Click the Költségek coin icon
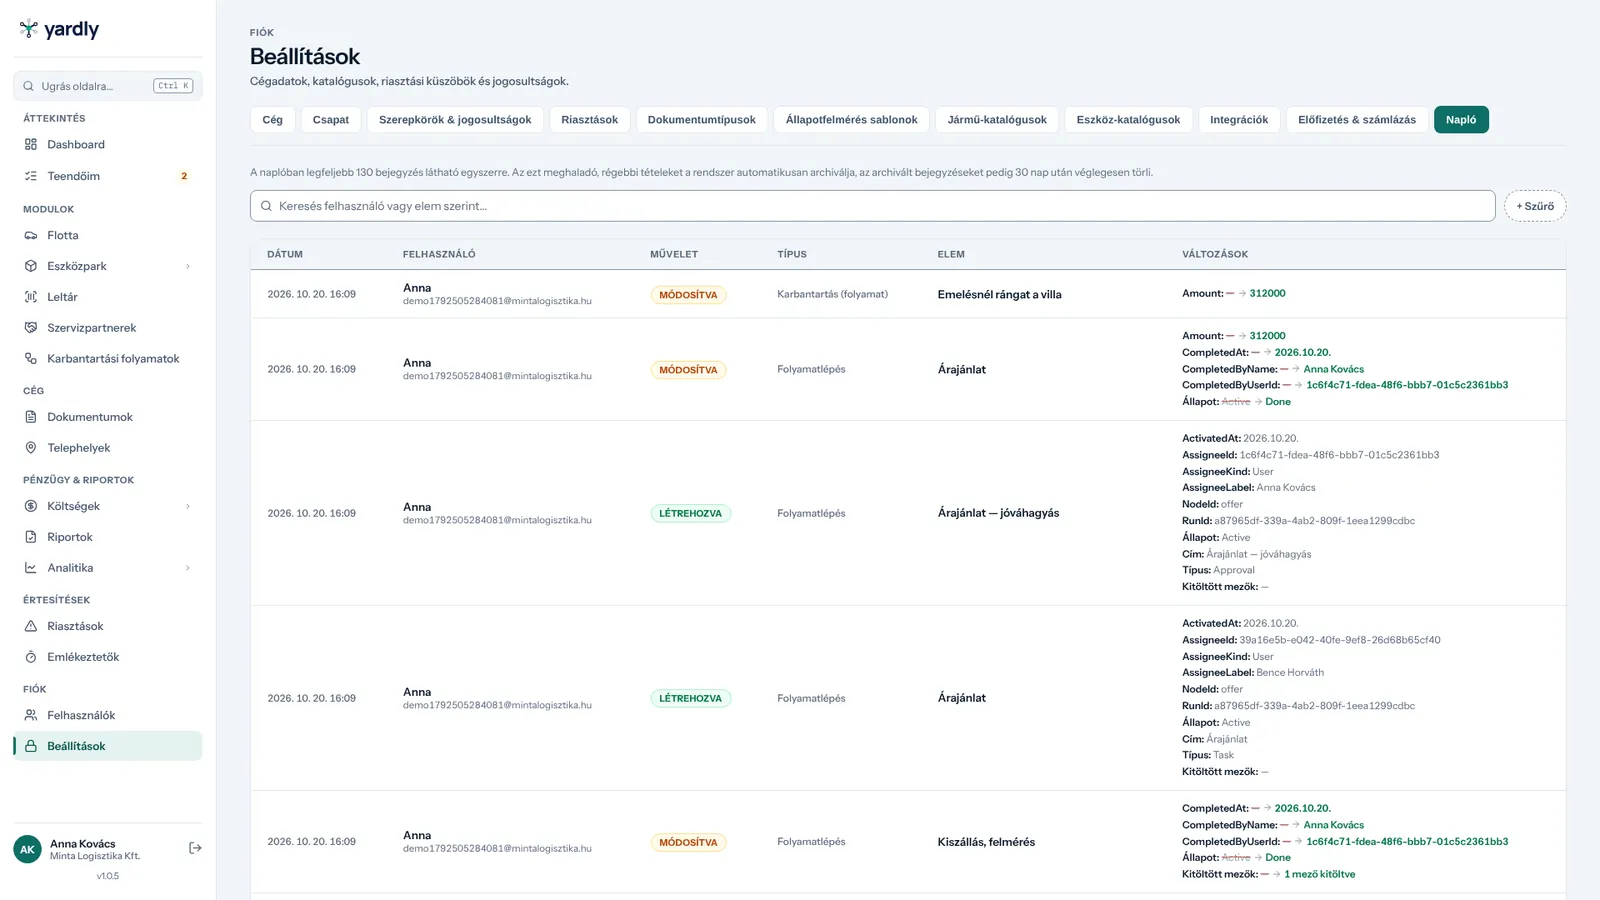Image resolution: width=1600 pixels, height=900 pixels. (x=30, y=506)
